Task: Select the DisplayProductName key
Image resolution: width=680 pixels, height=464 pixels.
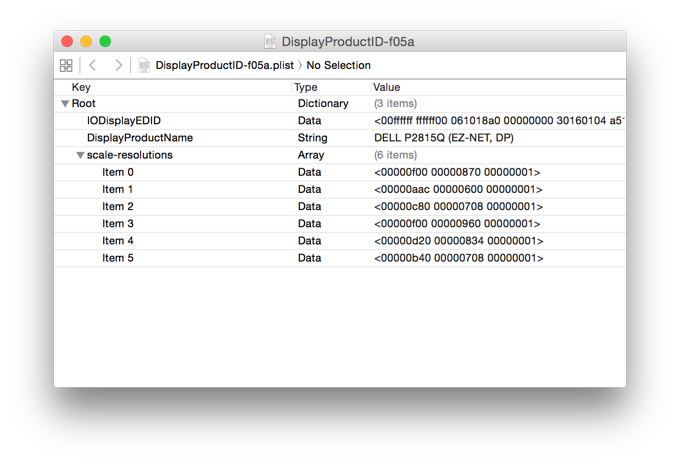Action: (x=140, y=138)
